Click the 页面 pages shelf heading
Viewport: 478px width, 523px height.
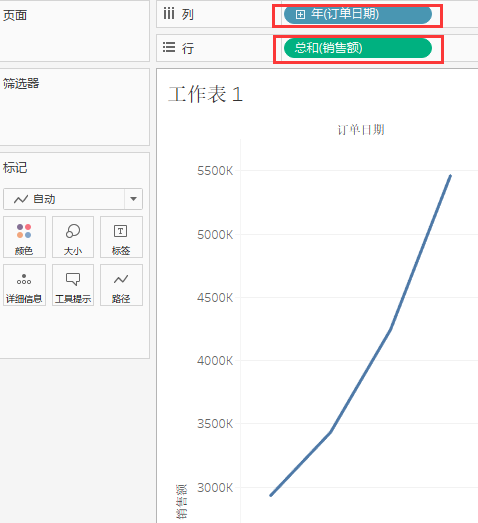coord(15,15)
